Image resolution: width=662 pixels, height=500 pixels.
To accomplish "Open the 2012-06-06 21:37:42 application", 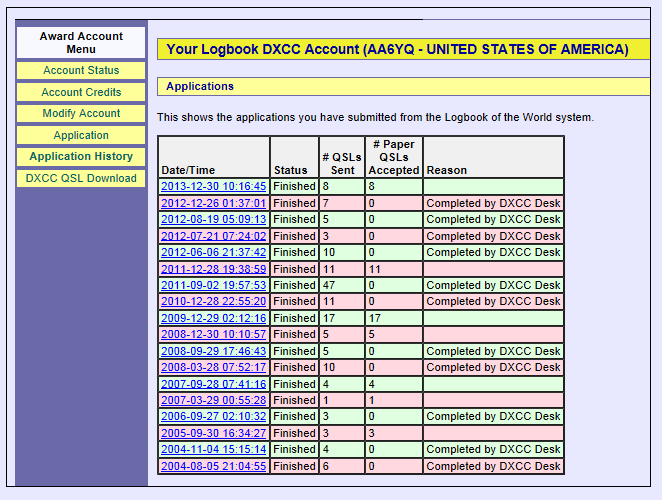I will (x=214, y=252).
